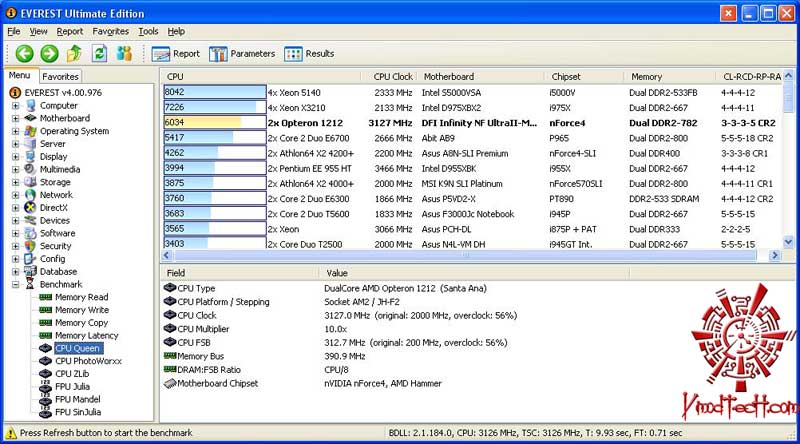Sort by Motherboard column header
This screenshot has width=800, height=444.
pyautogui.click(x=481, y=77)
